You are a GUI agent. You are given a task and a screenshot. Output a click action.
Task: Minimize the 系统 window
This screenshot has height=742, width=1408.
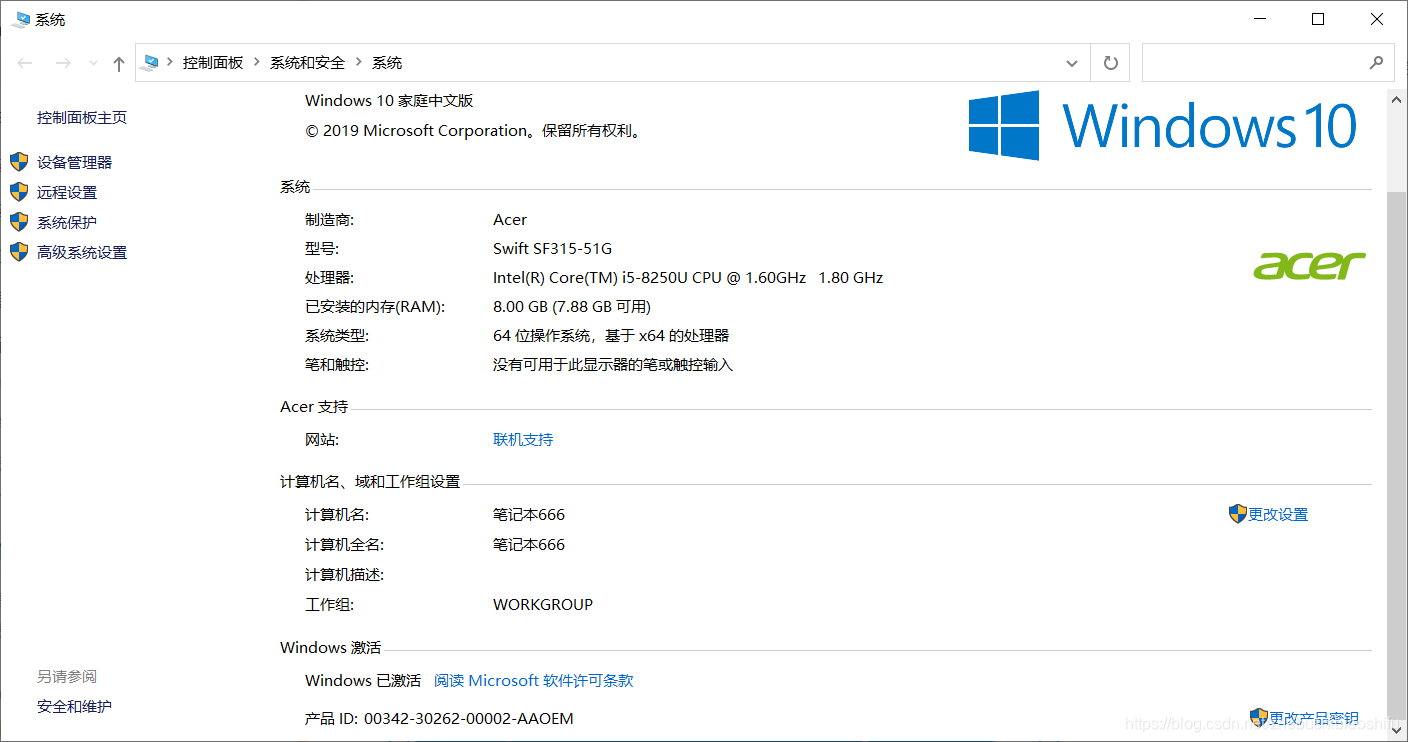click(1259, 19)
